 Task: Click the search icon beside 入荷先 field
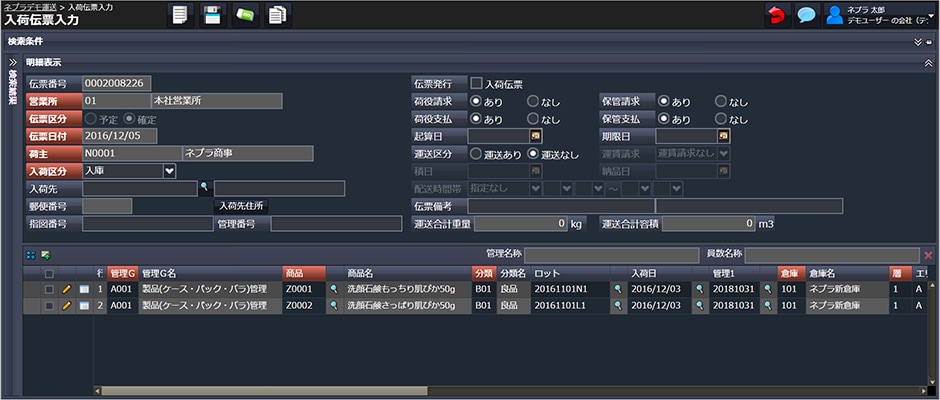click(205, 188)
